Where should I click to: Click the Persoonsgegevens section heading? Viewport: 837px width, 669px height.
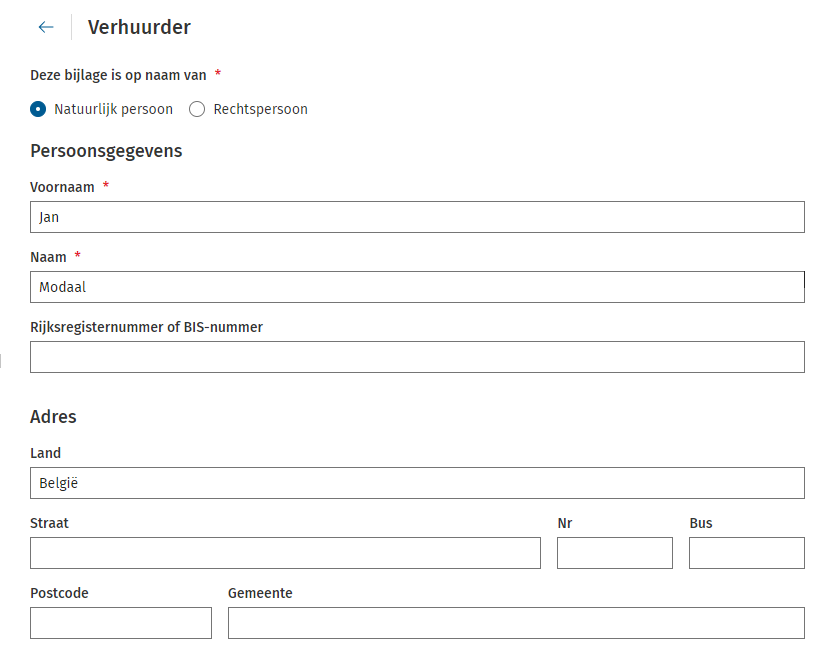(x=106, y=151)
